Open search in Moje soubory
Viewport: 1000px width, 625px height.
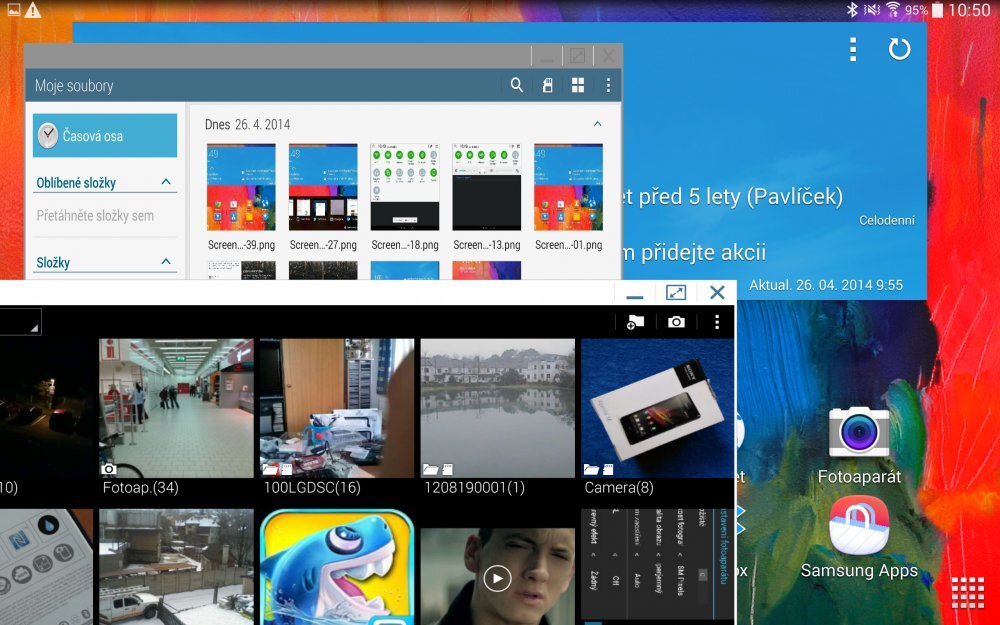(x=516, y=85)
